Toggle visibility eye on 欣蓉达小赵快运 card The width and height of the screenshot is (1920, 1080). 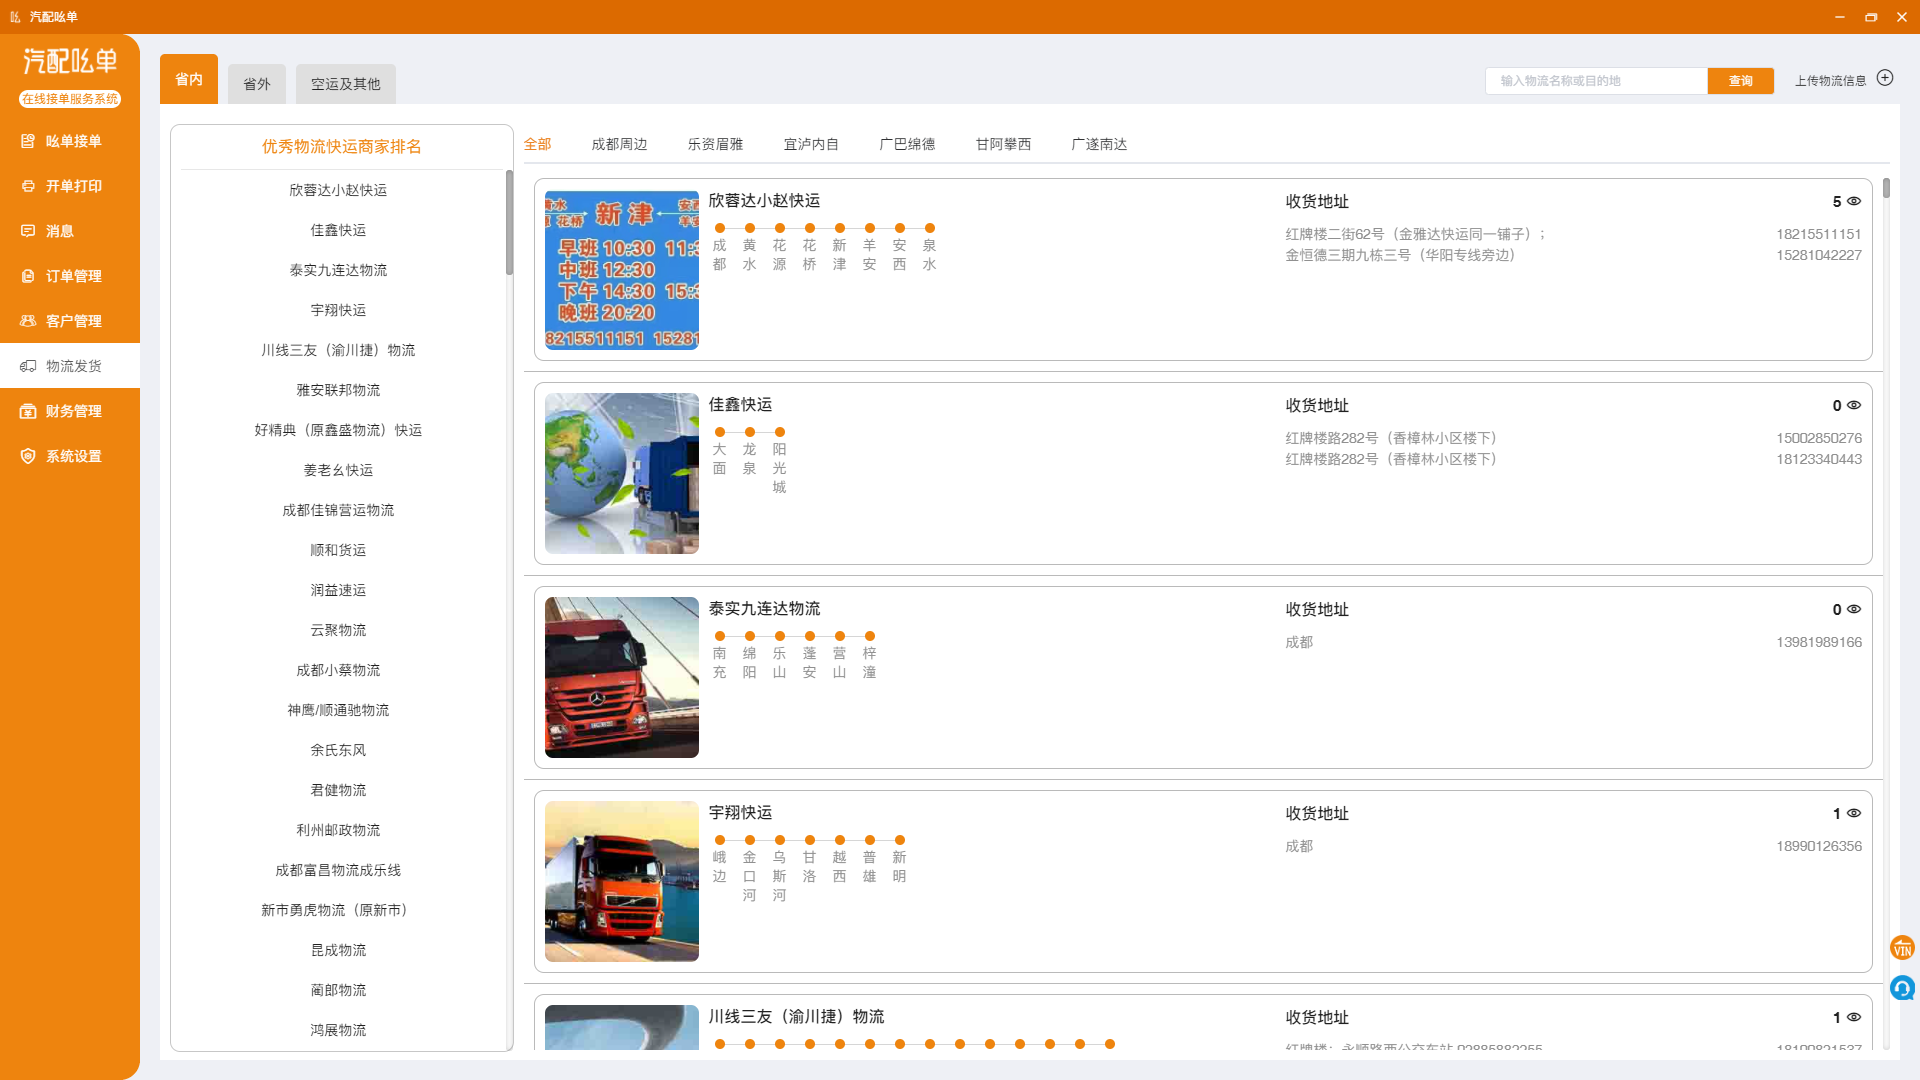pyautogui.click(x=1855, y=201)
